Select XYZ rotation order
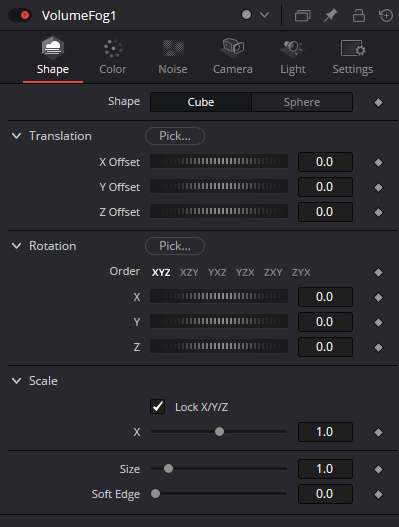 pos(161,272)
